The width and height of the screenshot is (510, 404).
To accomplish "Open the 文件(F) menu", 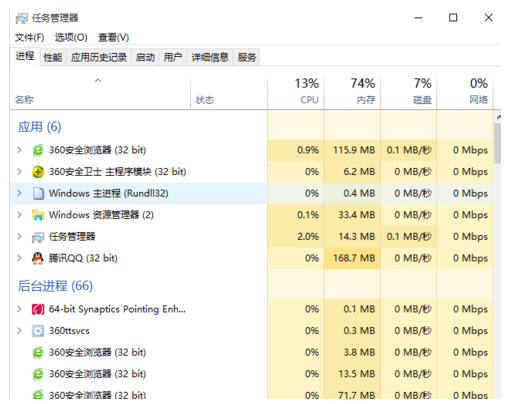I will 29,37.
